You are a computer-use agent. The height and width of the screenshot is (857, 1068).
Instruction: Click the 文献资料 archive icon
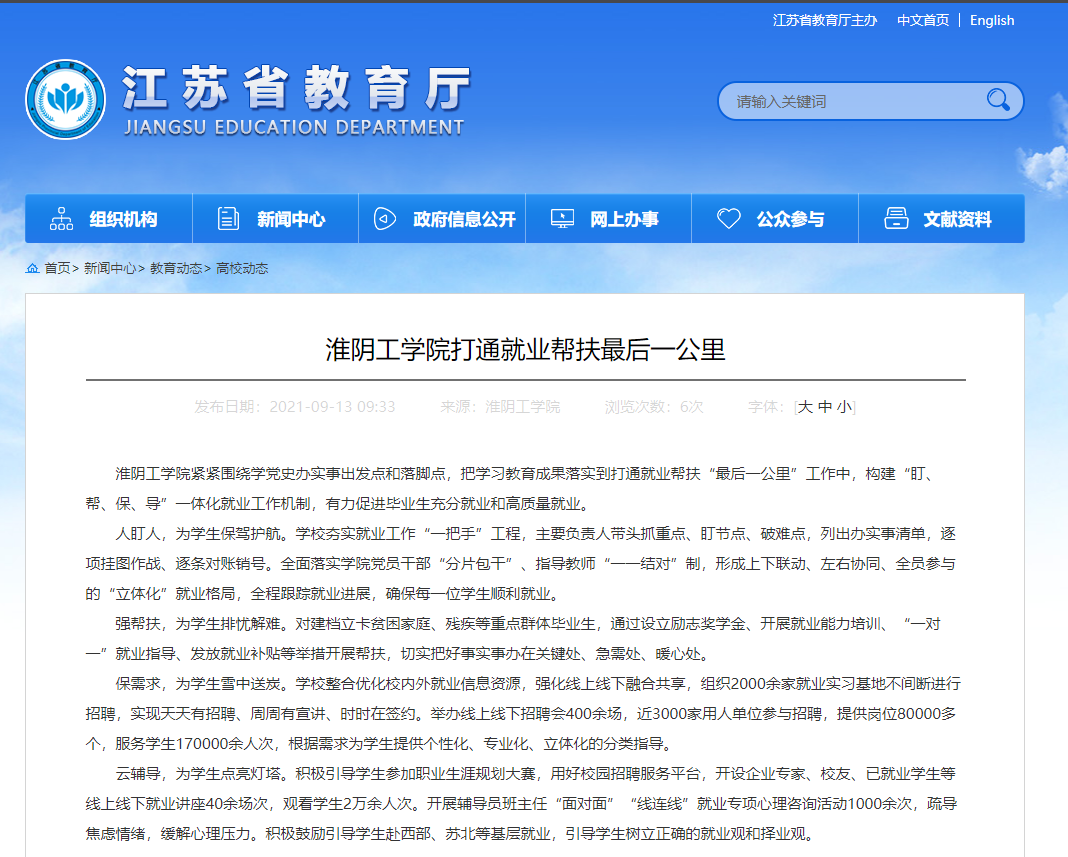click(896, 219)
